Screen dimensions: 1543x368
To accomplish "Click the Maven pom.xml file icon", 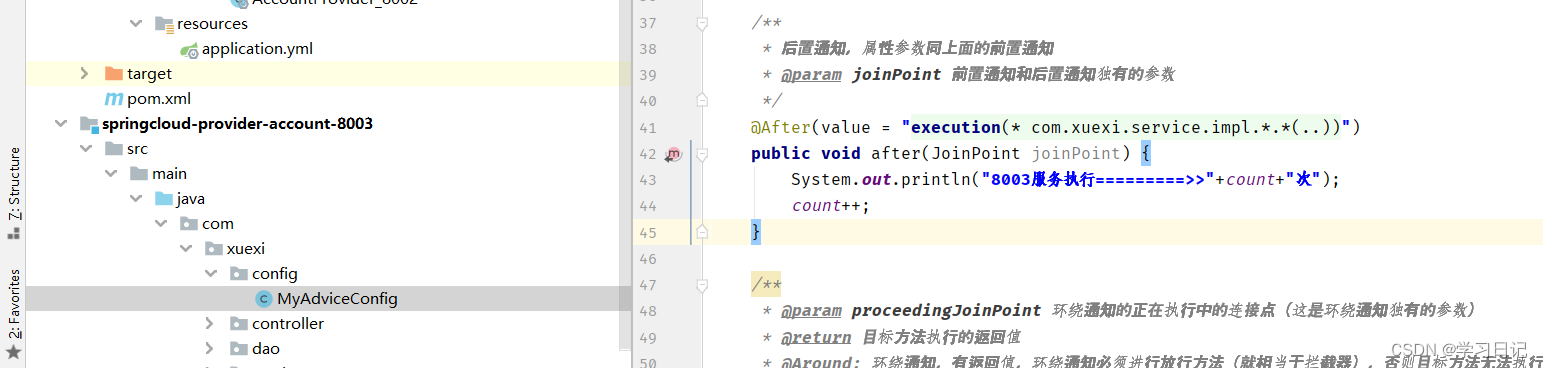I will tap(114, 99).
